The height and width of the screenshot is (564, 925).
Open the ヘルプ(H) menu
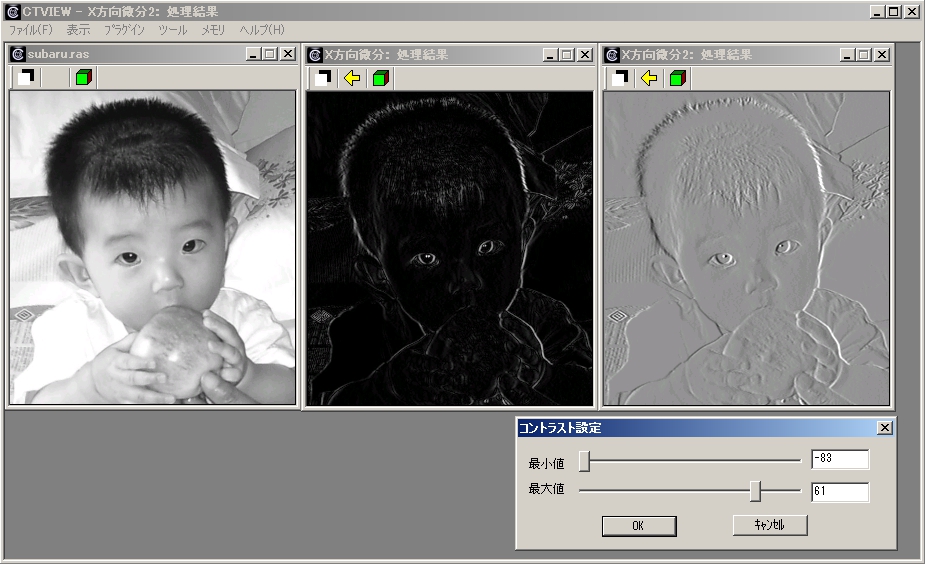262,30
